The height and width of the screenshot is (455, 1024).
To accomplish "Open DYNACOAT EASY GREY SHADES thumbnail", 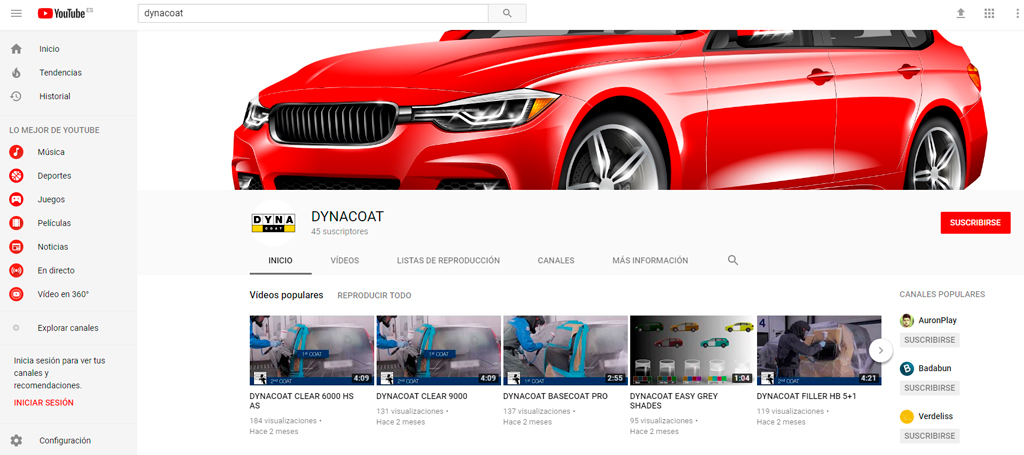I will pyautogui.click(x=692, y=351).
